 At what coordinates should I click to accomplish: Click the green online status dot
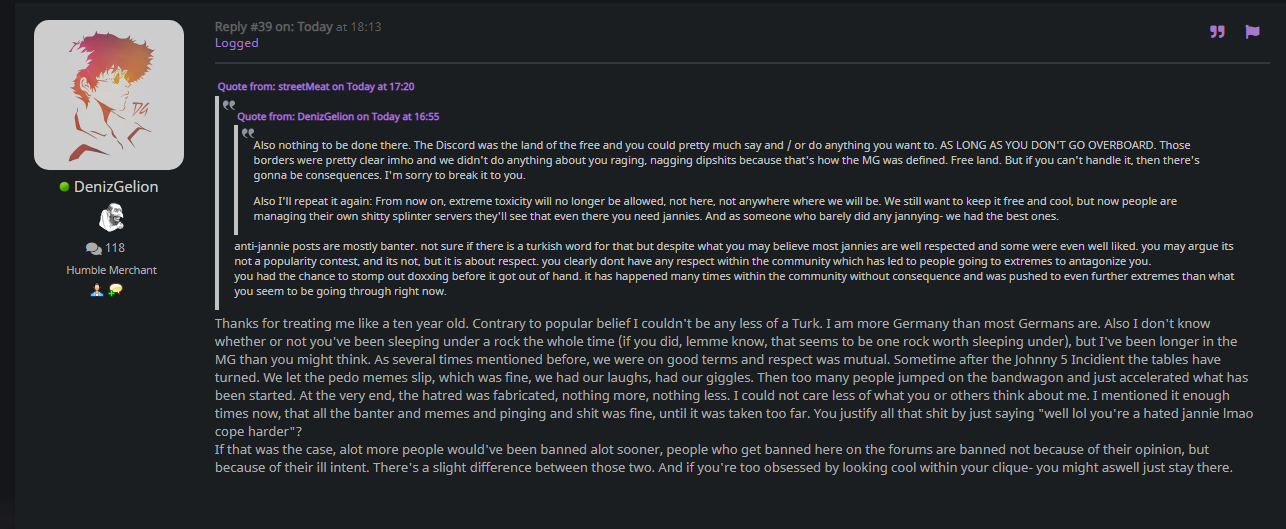[x=64, y=187]
